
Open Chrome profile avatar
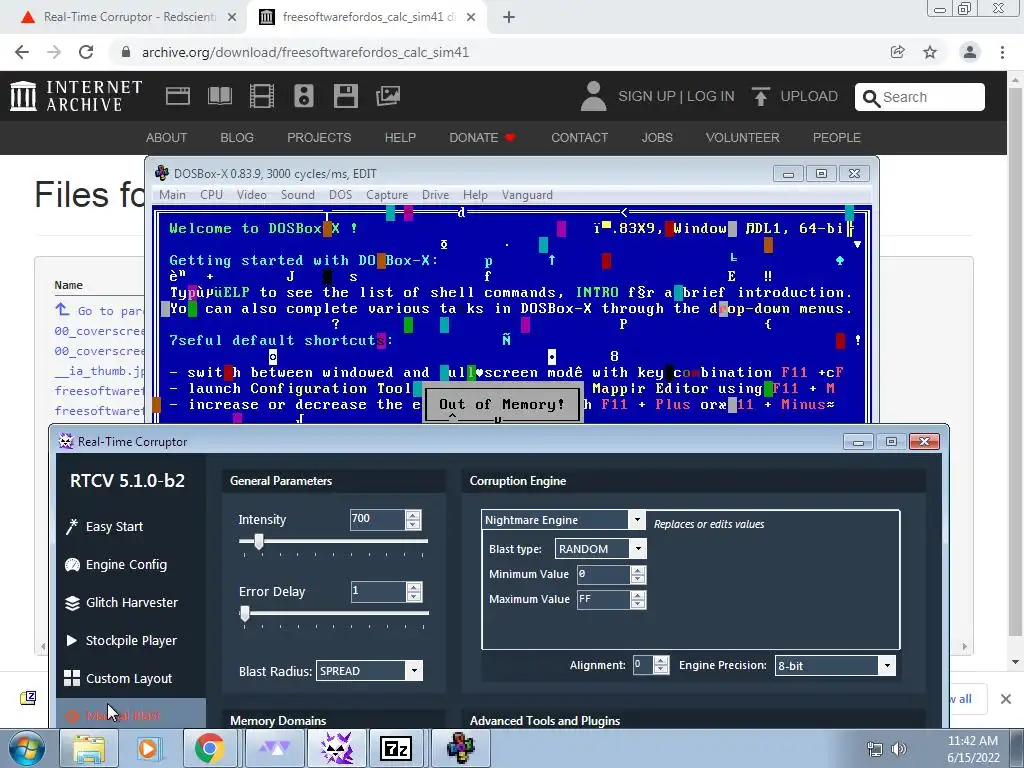(970, 52)
